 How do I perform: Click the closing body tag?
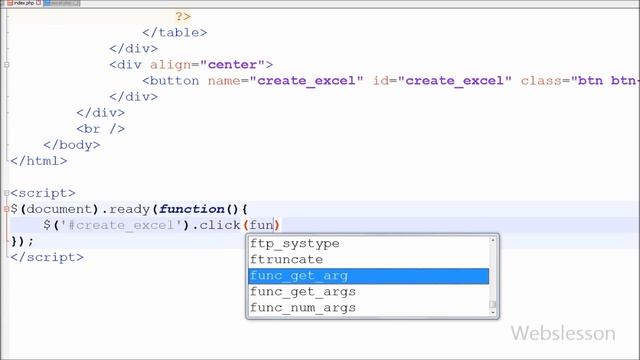[72, 145]
